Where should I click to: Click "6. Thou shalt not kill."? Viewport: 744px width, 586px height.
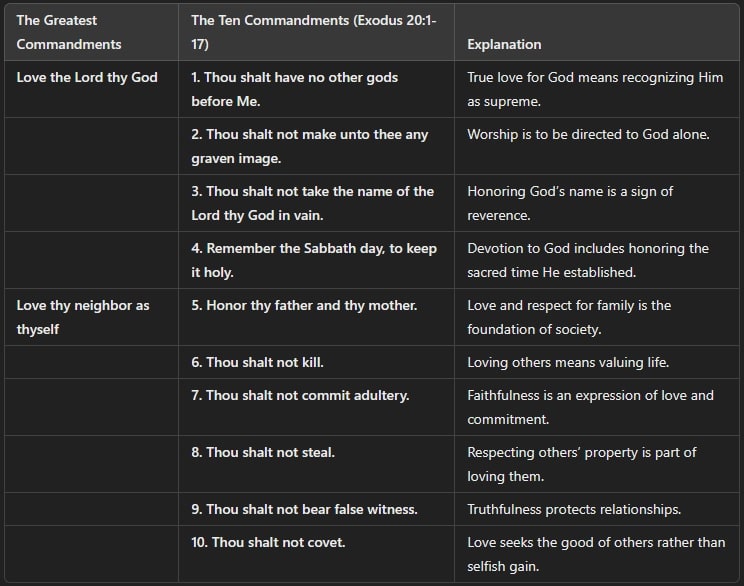point(257,362)
